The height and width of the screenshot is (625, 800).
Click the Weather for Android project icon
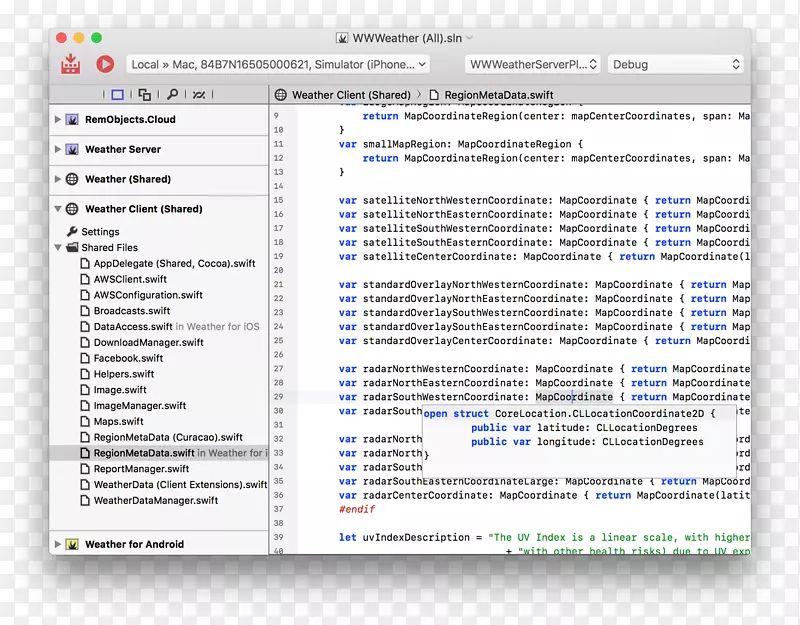72,544
